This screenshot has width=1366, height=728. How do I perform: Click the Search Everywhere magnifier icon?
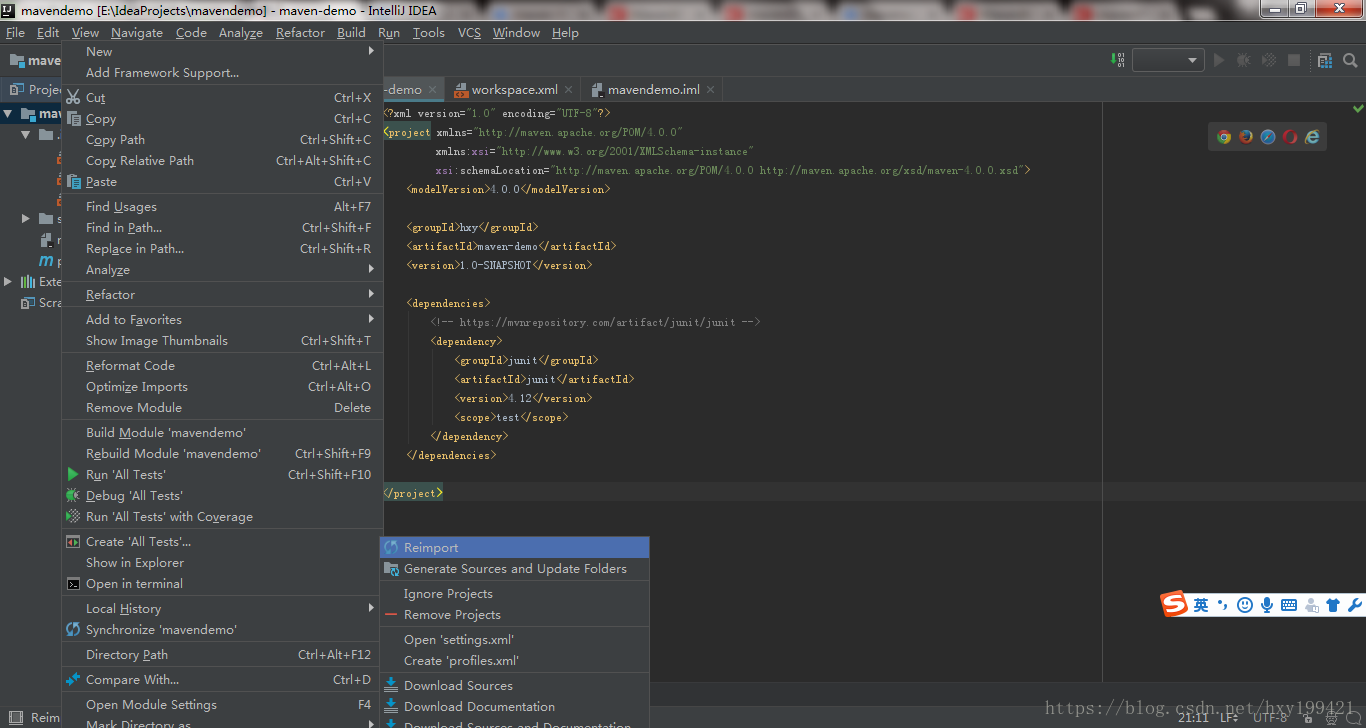(x=1350, y=60)
